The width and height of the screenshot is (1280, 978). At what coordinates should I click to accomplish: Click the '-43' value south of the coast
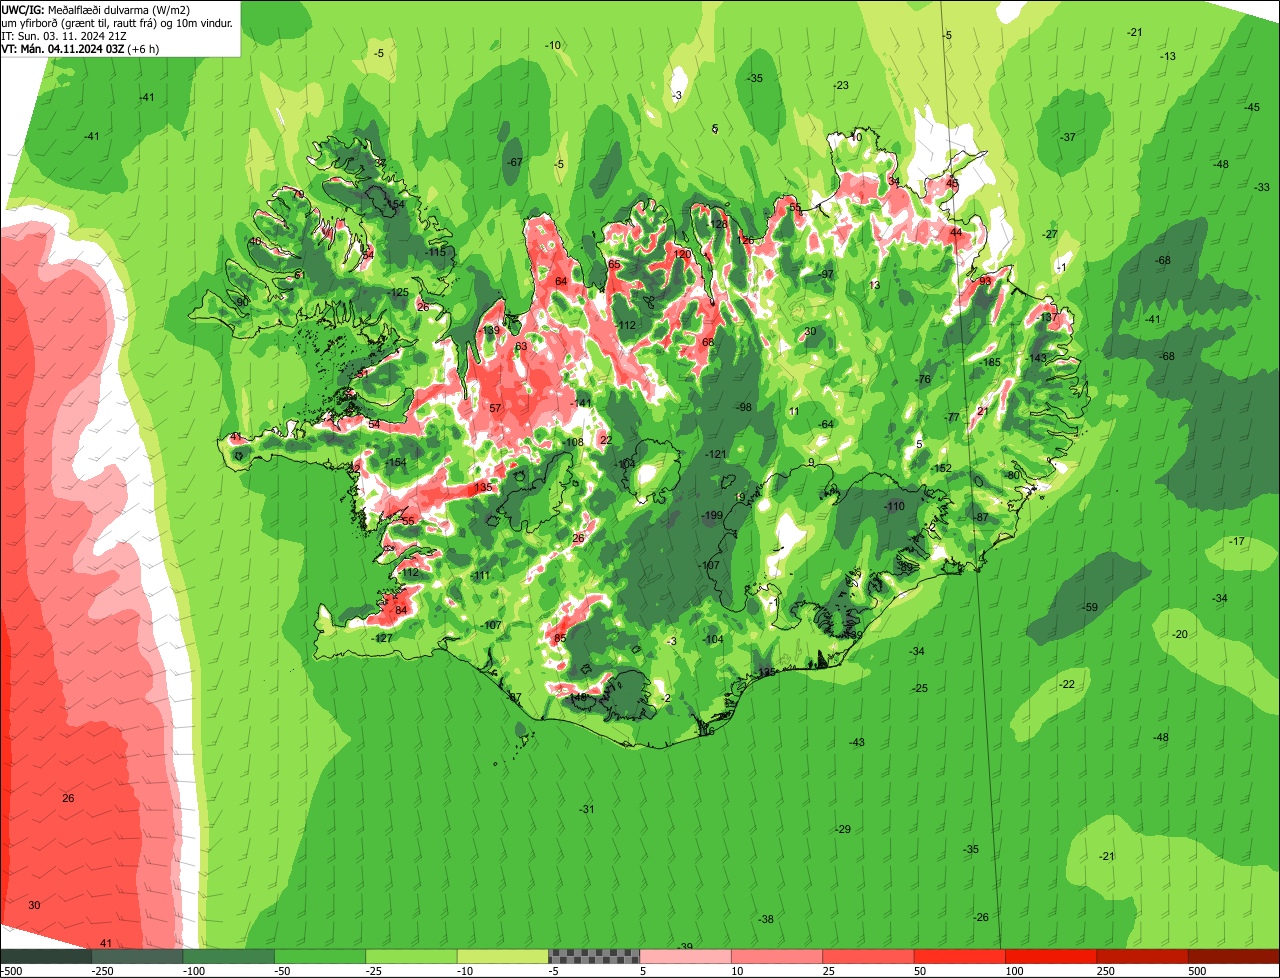pyautogui.click(x=856, y=742)
